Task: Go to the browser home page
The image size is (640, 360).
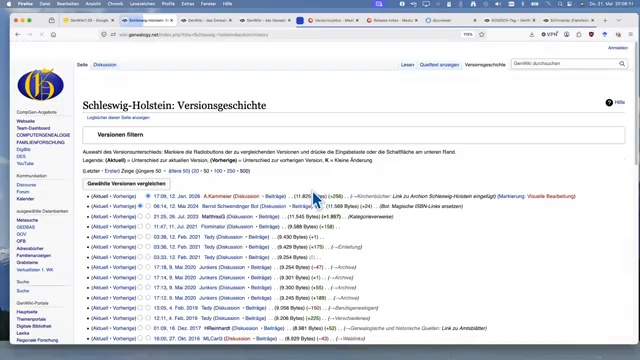Action: point(53,35)
